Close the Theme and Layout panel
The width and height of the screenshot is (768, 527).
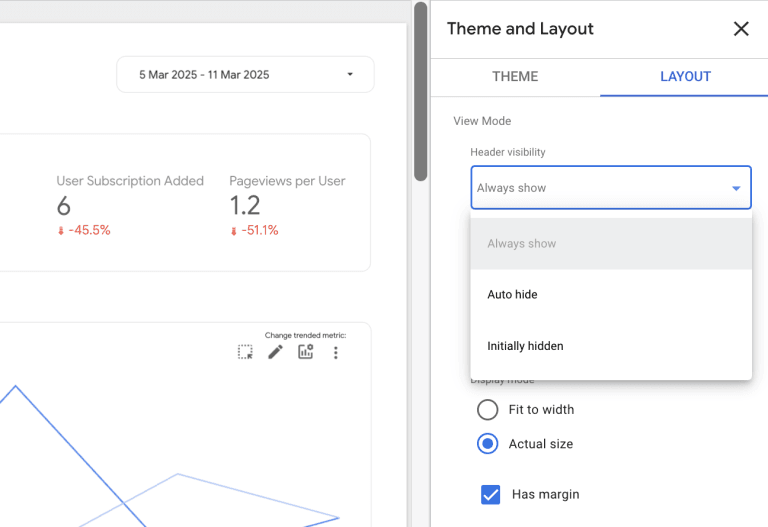tap(741, 29)
